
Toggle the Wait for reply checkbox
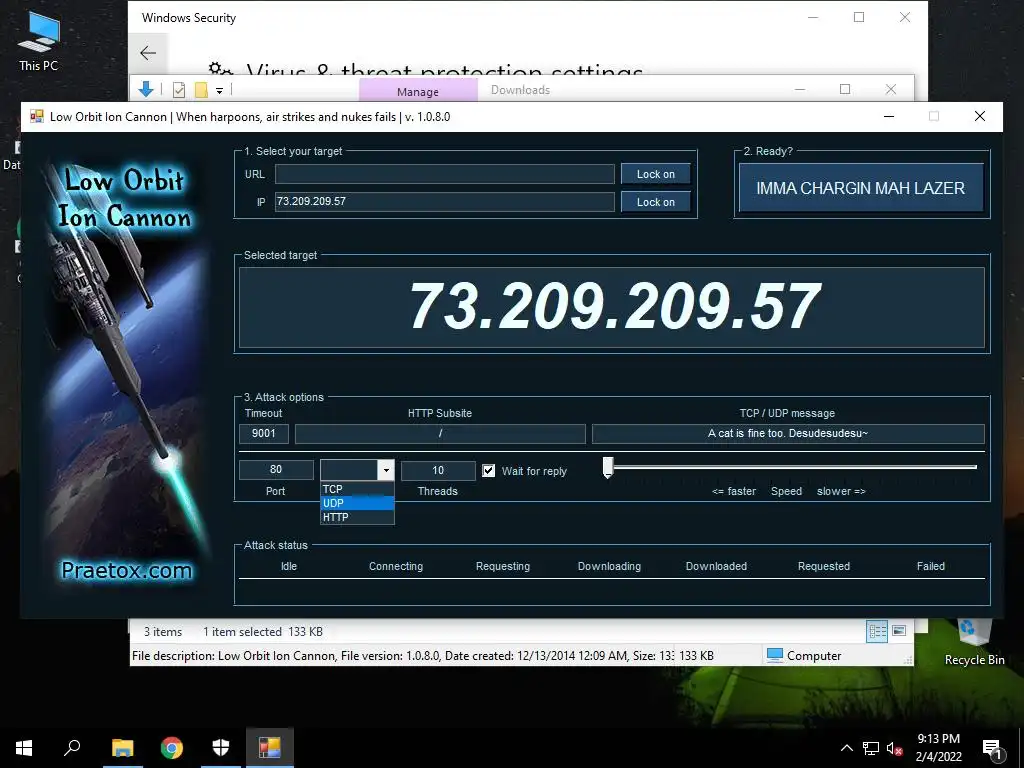pos(488,471)
